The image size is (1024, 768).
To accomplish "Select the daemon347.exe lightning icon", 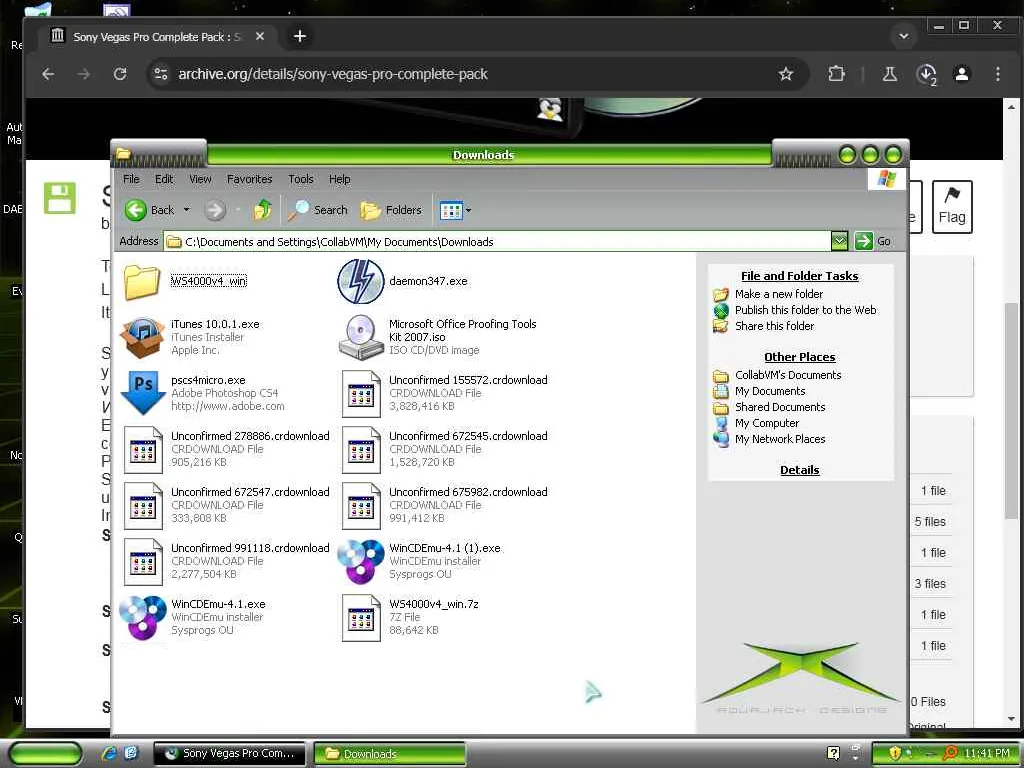I will (x=360, y=281).
